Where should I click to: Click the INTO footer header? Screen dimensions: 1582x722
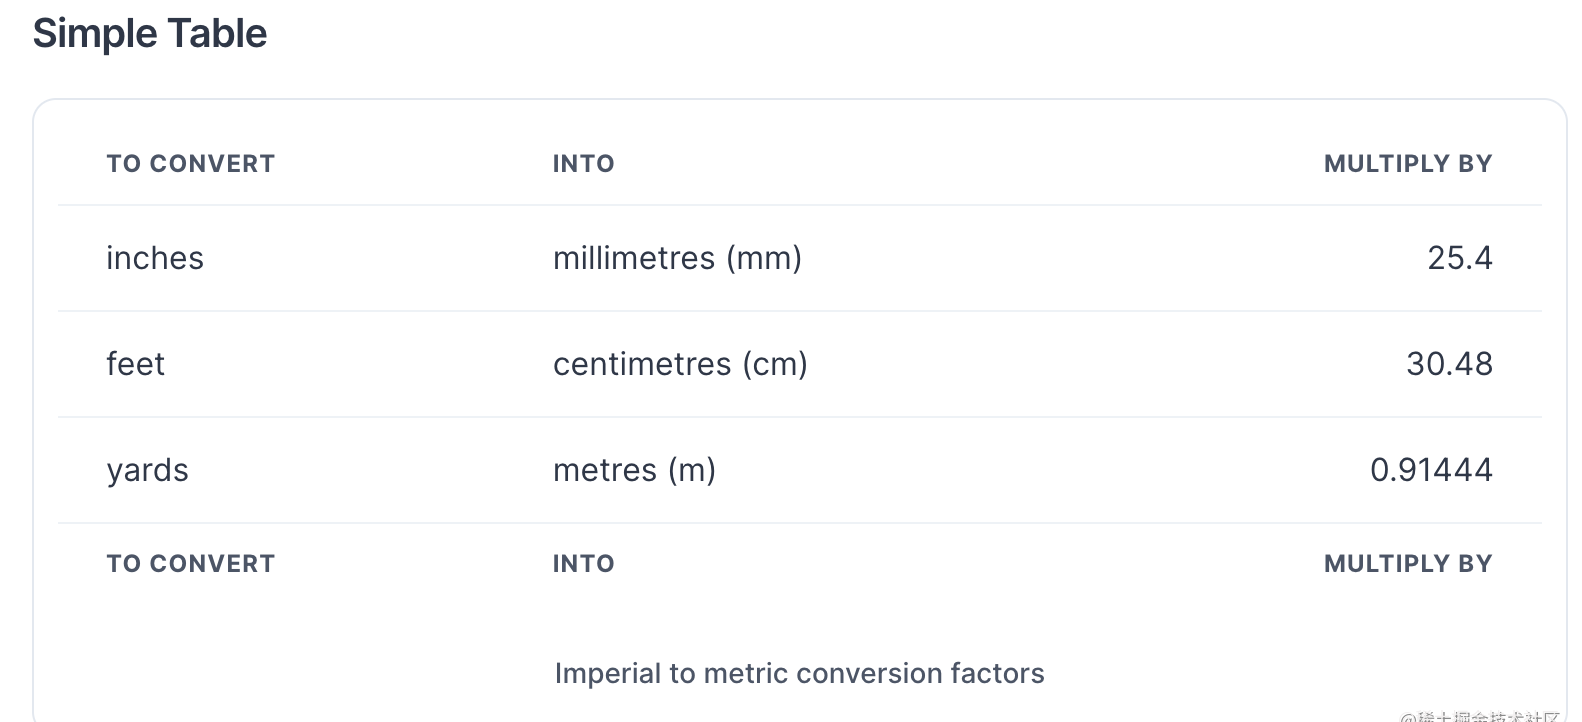click(x=584, y=564)
